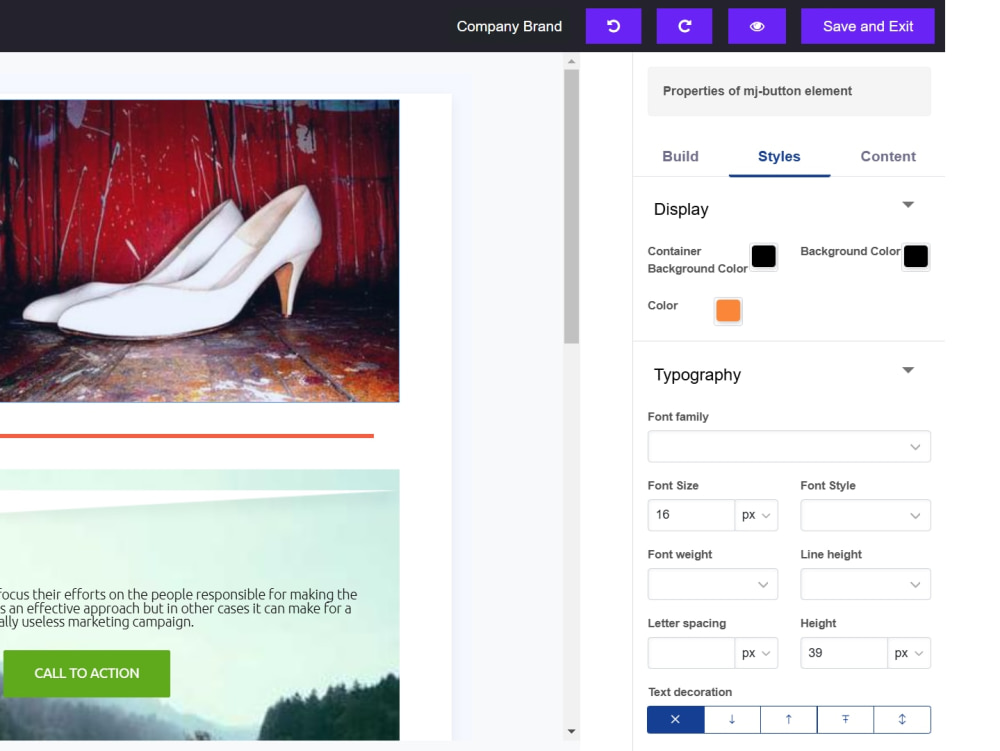Switch to the Build tab
Viewport: 1000px width, 751px height.
pyautogui.click(x=680, y=156)
